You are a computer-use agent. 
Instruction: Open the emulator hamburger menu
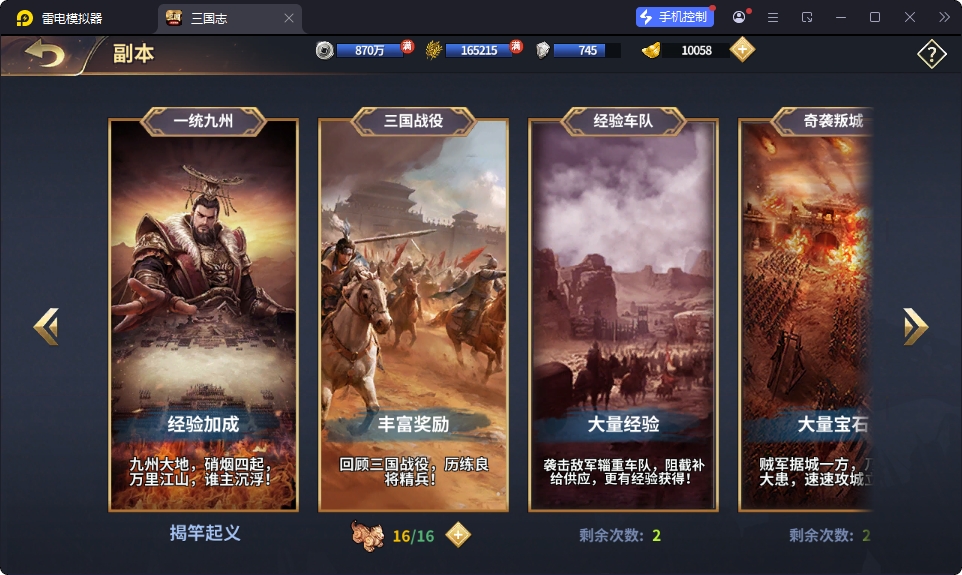tap(773, 18)
